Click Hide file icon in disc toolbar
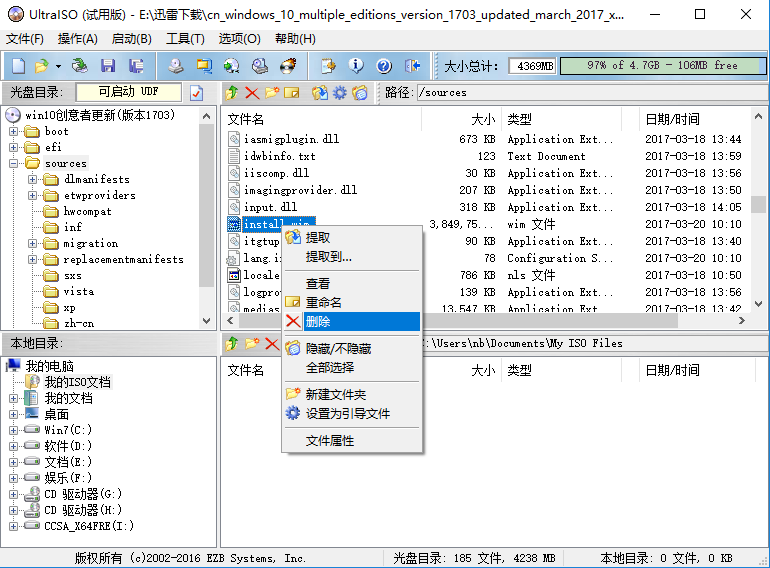 pos(360,92)
